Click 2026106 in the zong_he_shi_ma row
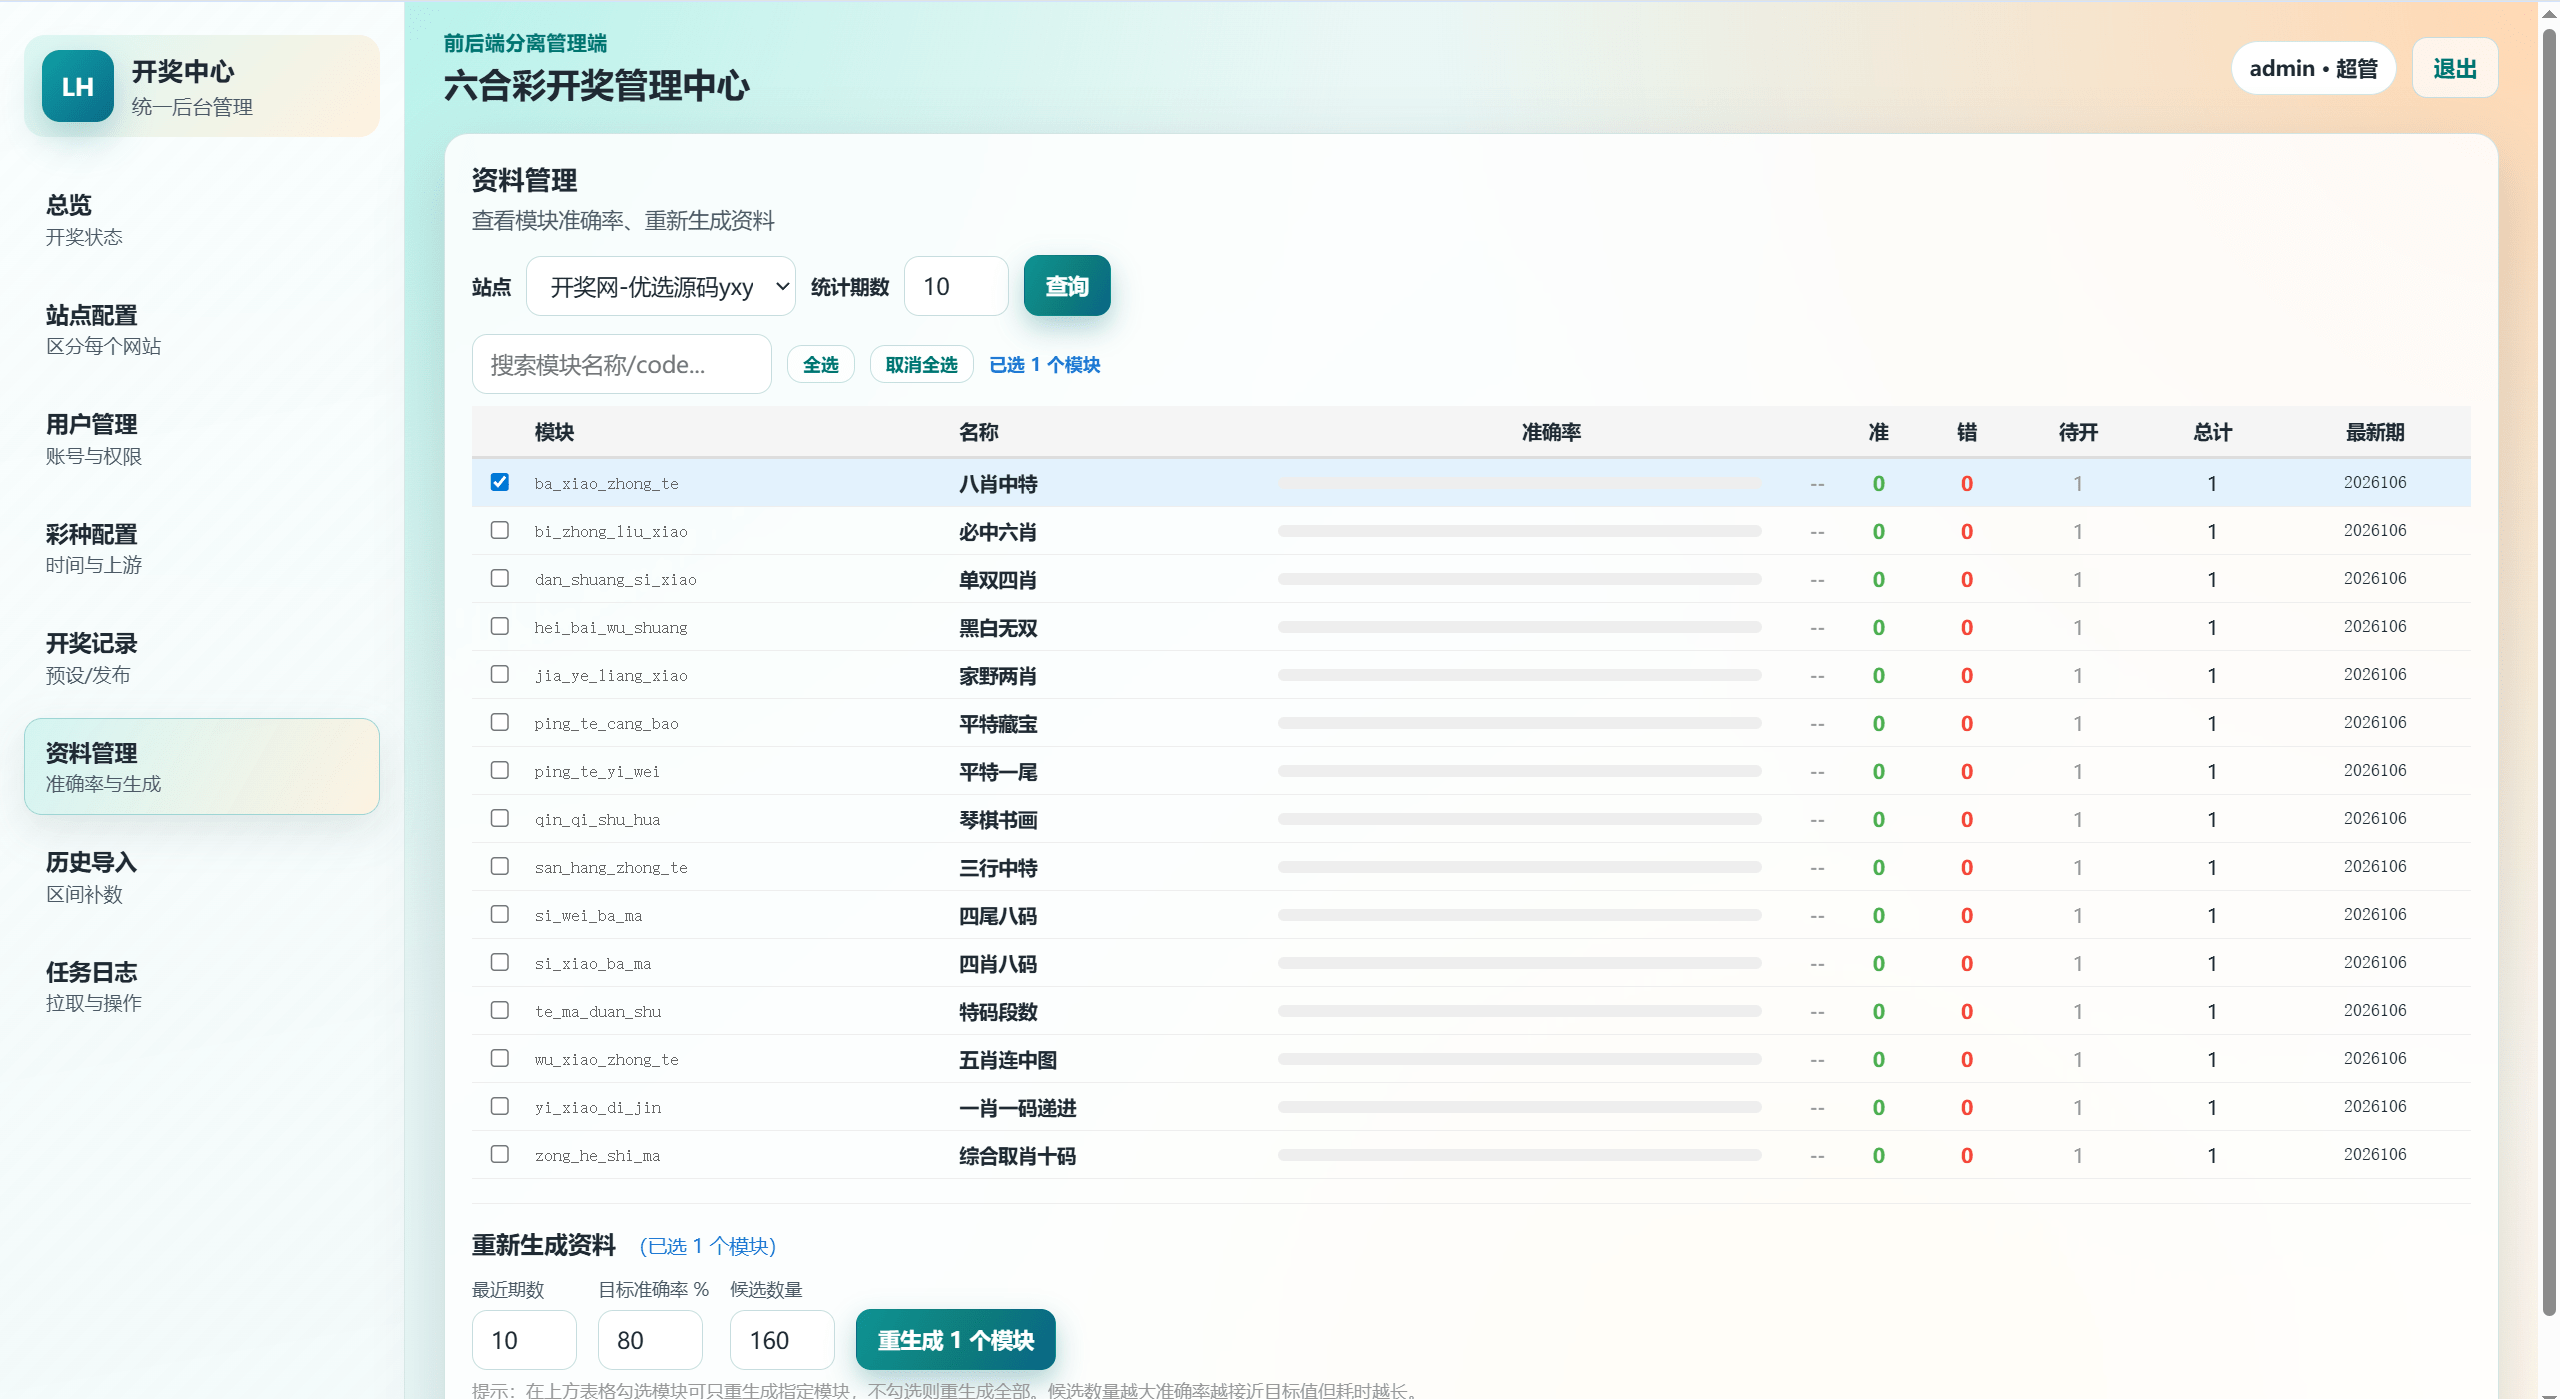Viewport: 2560px width, 1399px height. 2375,1154
